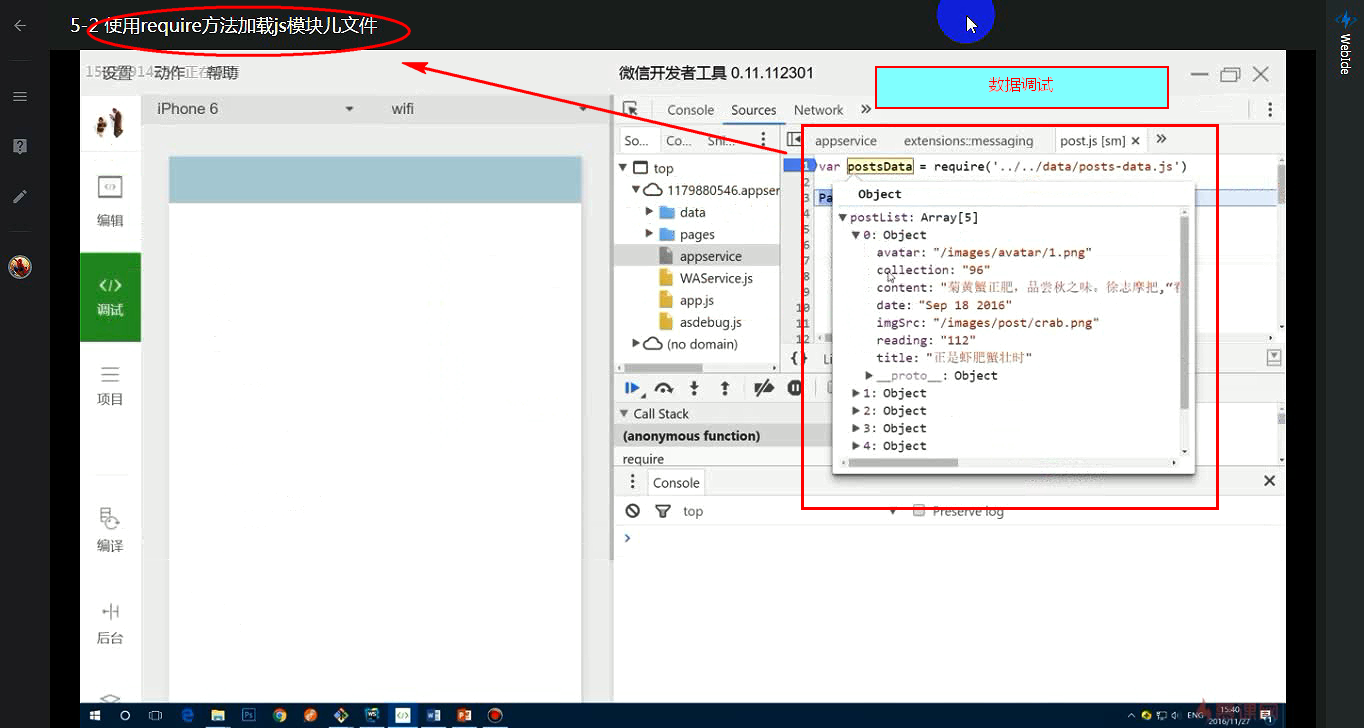Open the 设置 menu
Viewport: 1364px width, 728px height.
tap(117, 73)
